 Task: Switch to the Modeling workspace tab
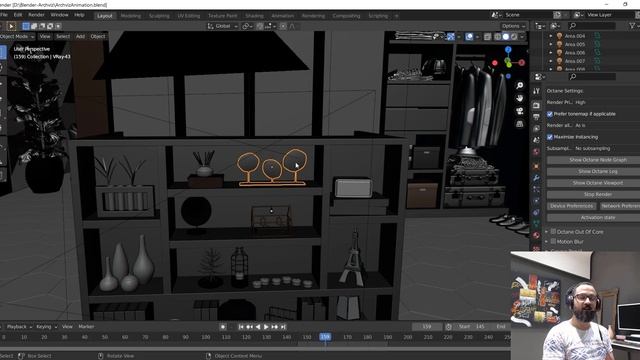coord(131,16)
